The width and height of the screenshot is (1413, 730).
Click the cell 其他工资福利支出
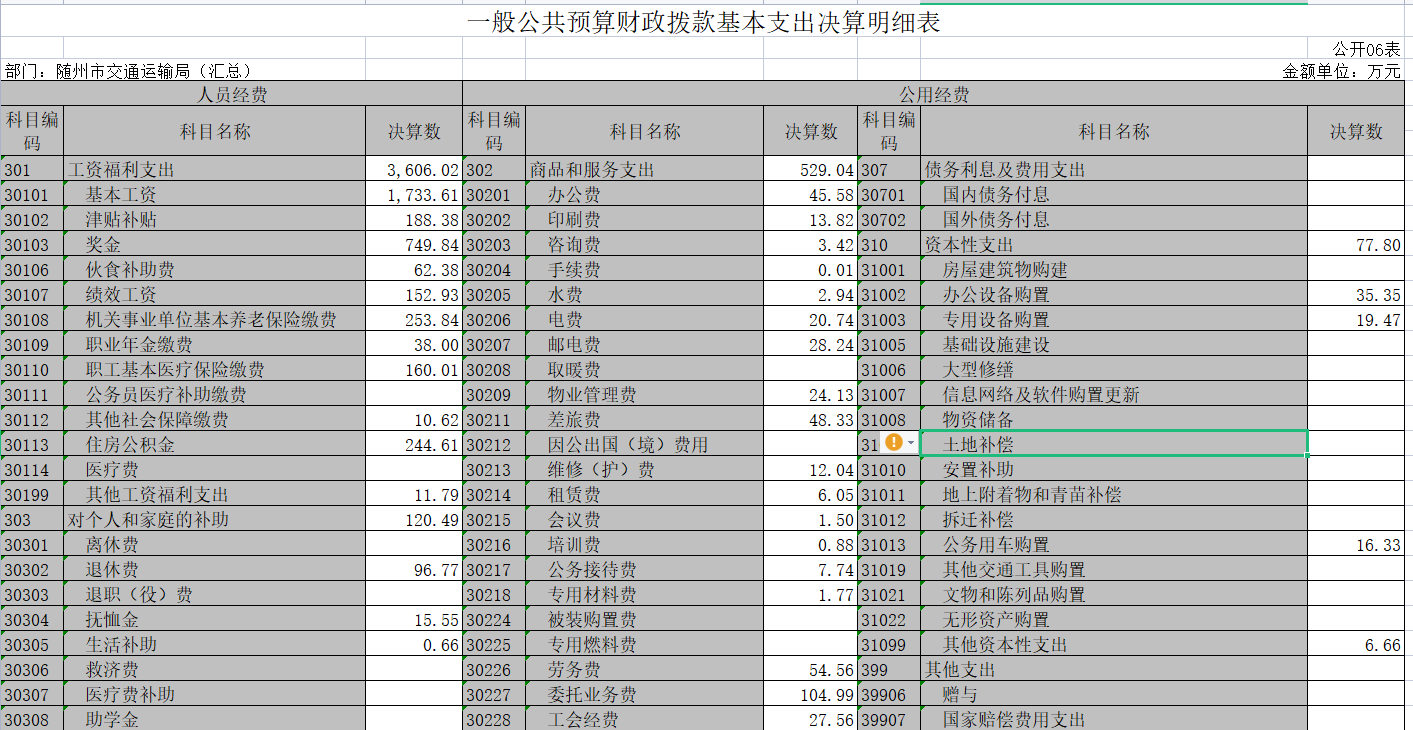(215, 495)
